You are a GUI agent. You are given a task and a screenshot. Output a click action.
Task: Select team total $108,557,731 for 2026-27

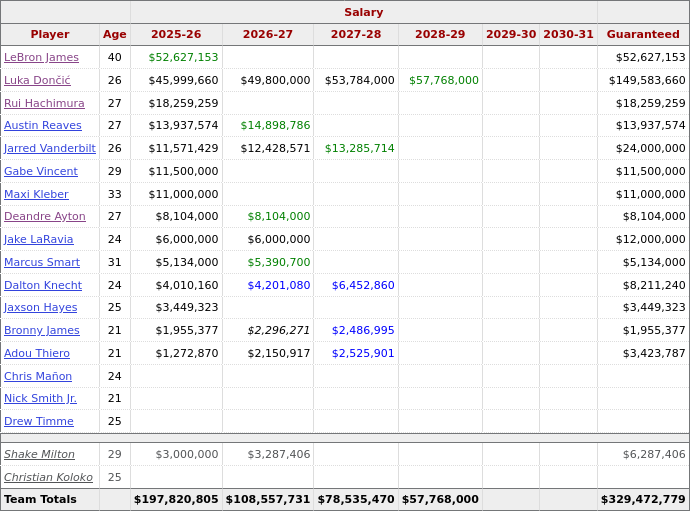pos(268,500)
